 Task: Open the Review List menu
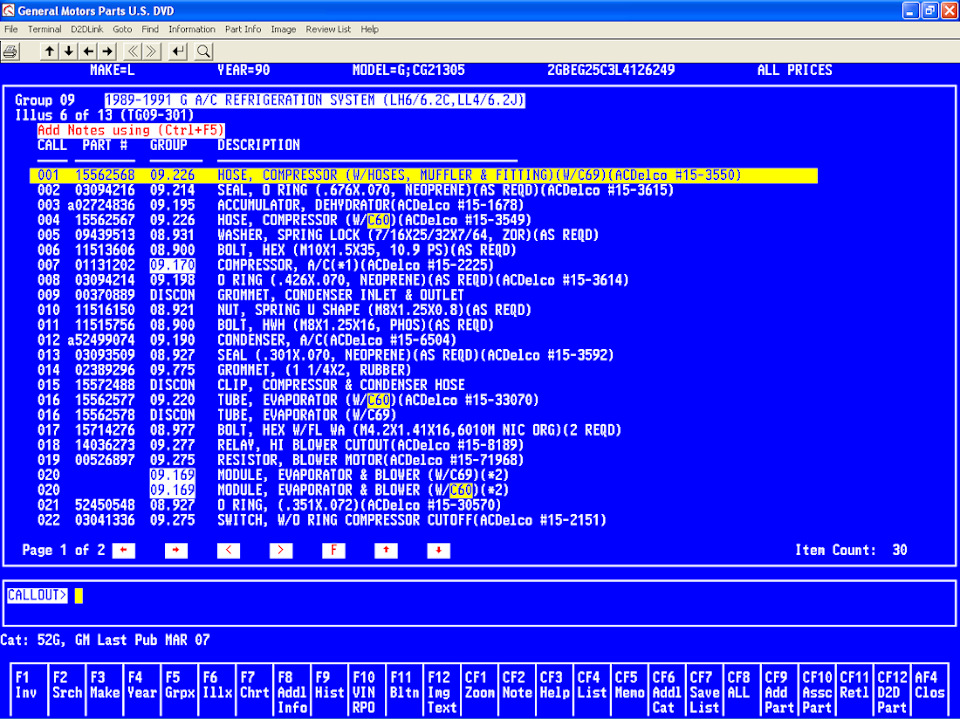point(328,29)
